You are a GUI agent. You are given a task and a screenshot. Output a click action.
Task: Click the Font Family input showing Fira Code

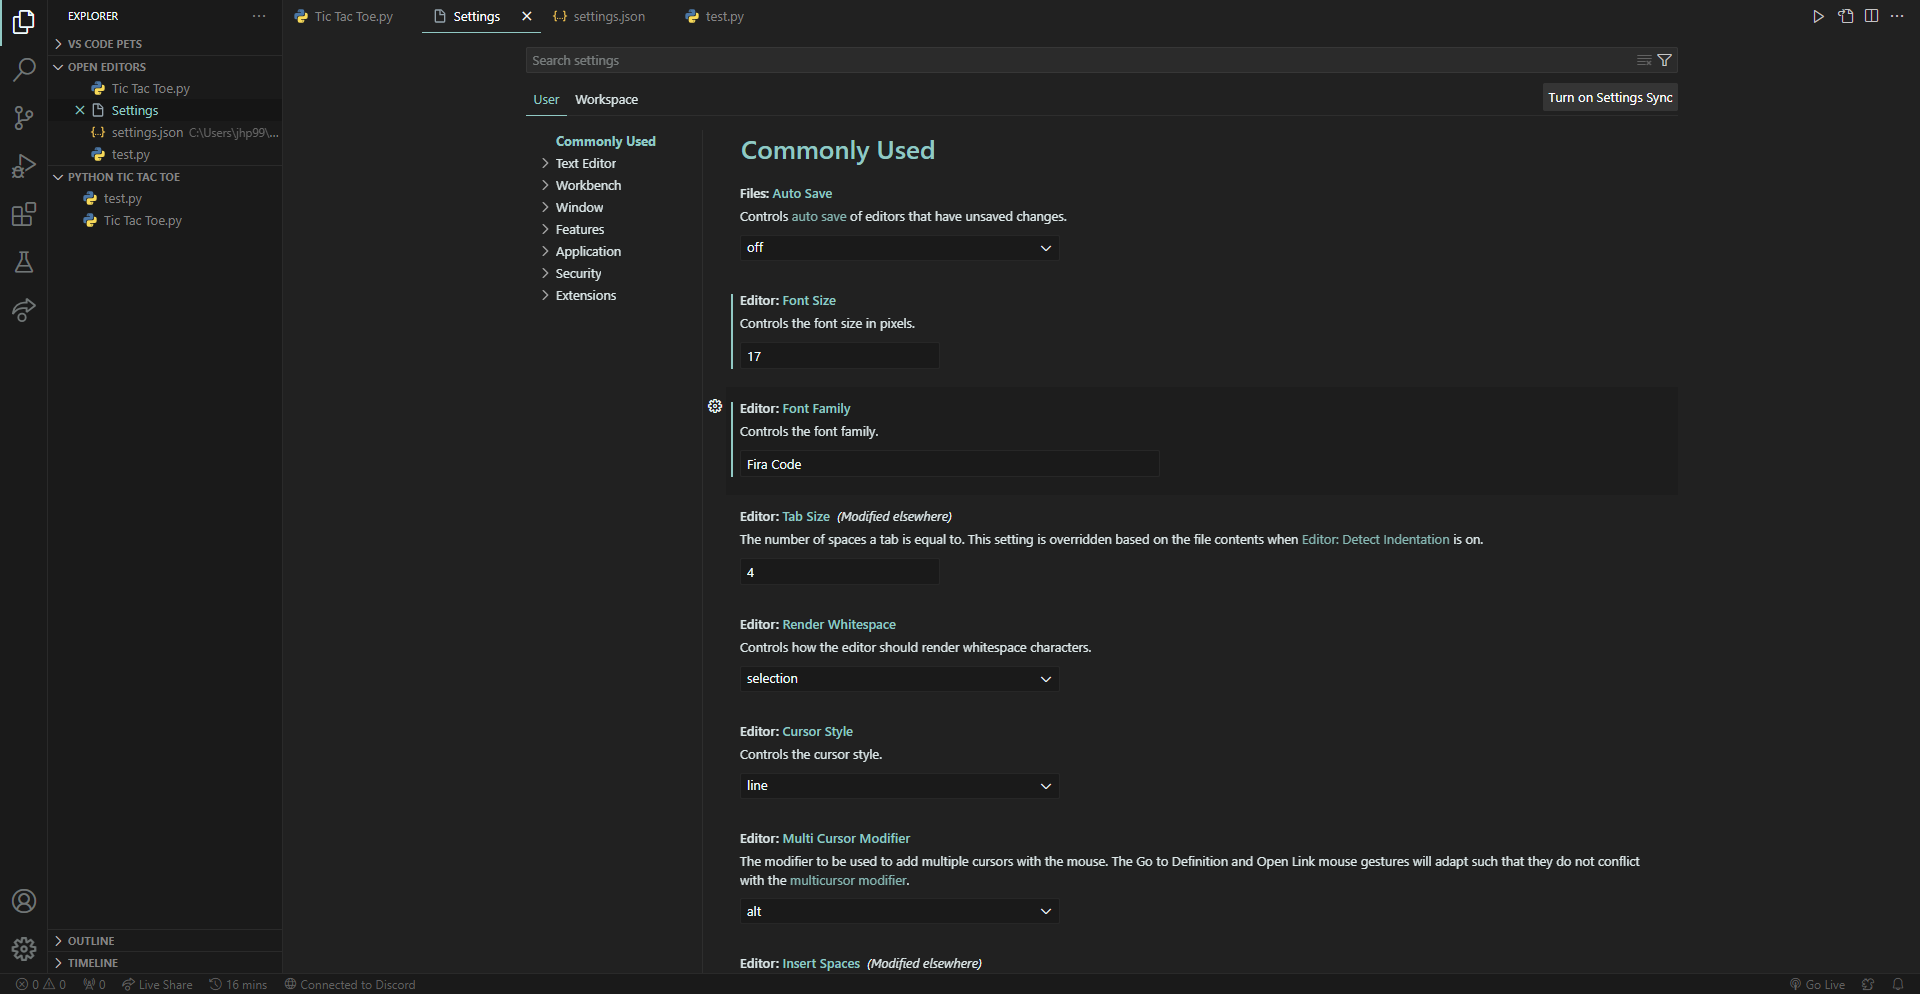949,465
